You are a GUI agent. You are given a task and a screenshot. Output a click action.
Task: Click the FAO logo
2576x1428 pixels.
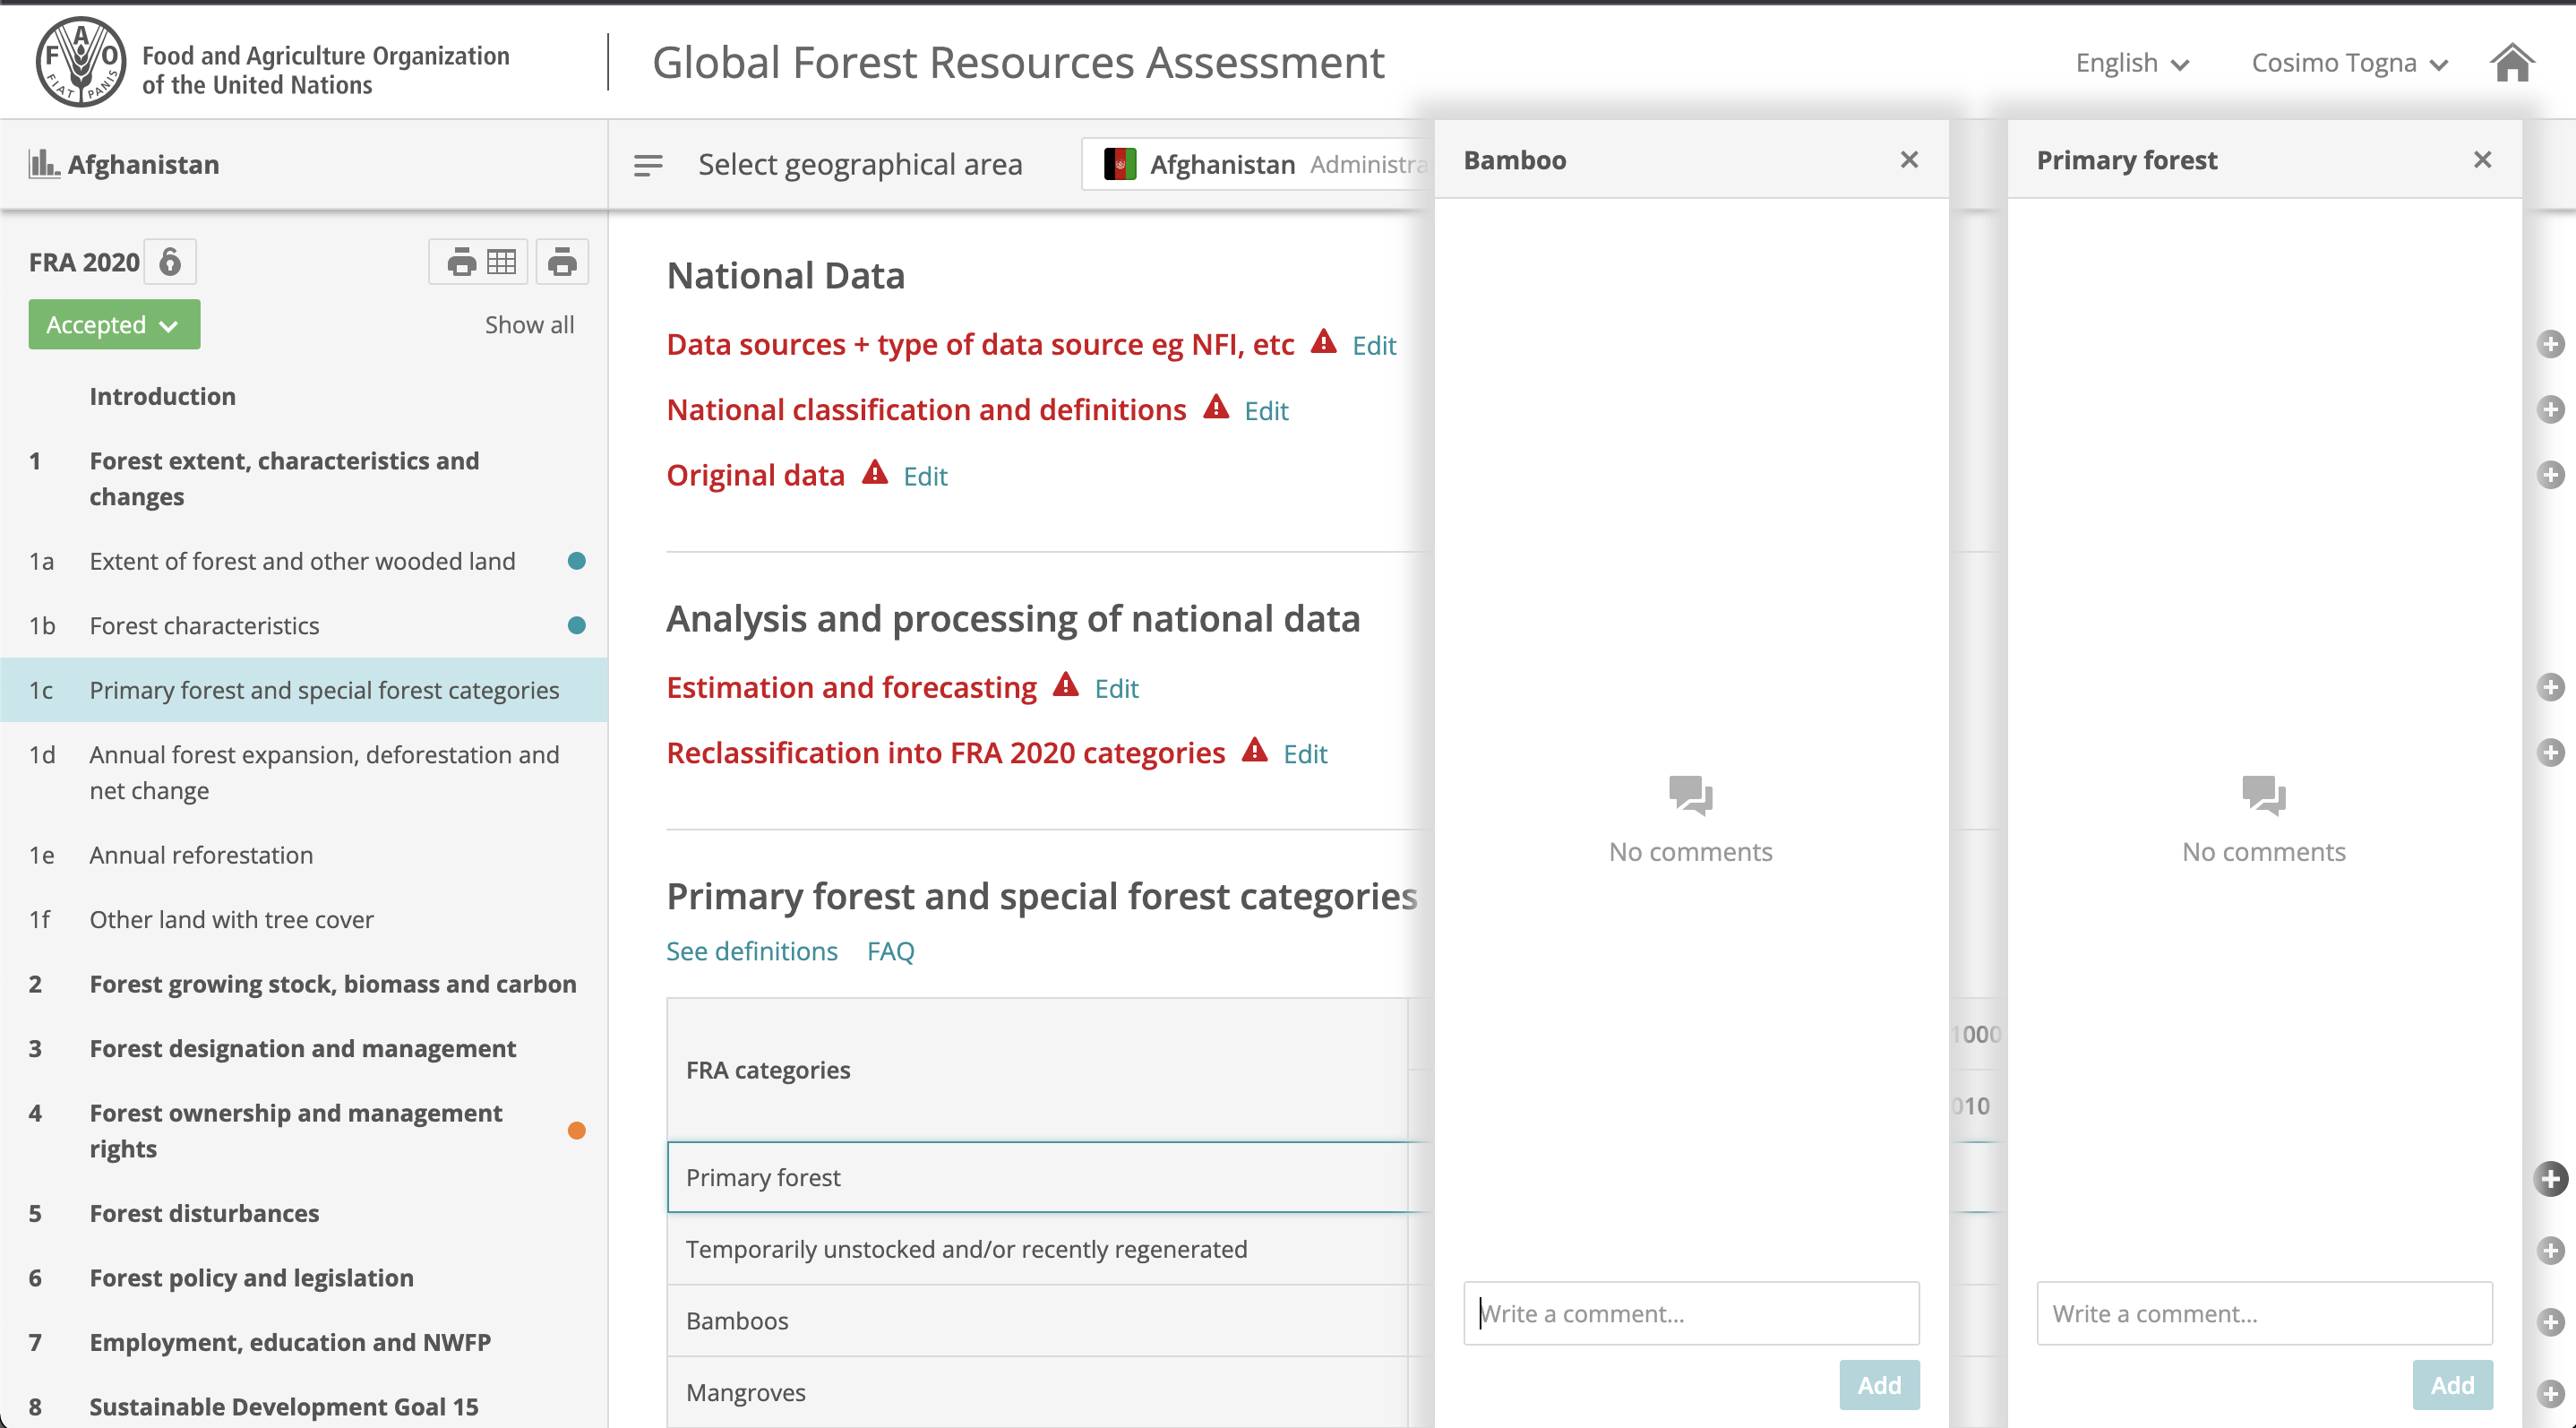pos(82,61)
